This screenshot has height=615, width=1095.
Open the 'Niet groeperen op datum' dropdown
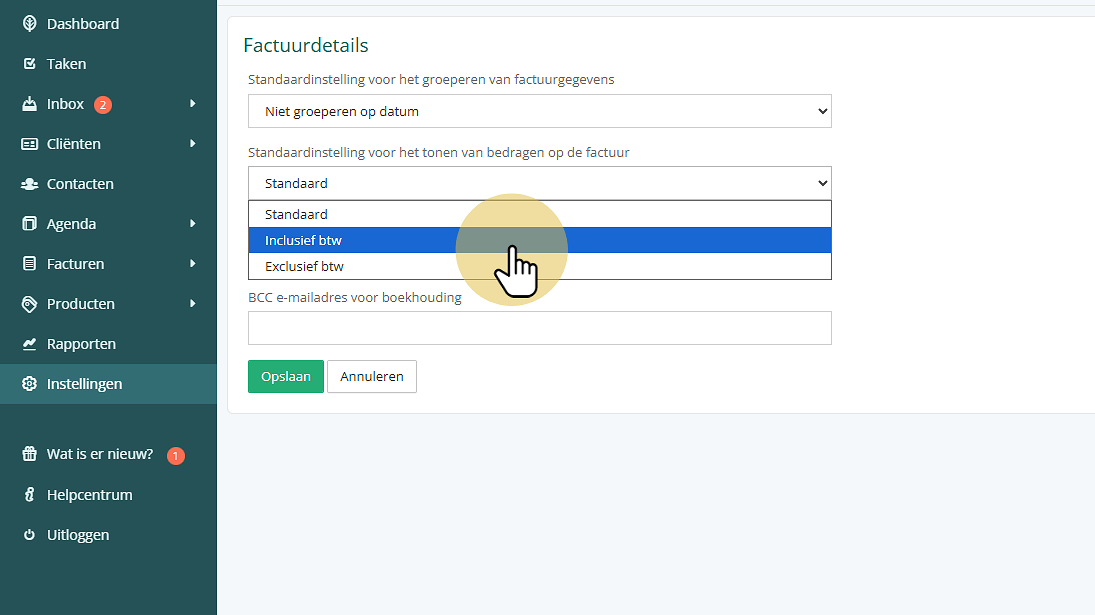coord(540,111)
